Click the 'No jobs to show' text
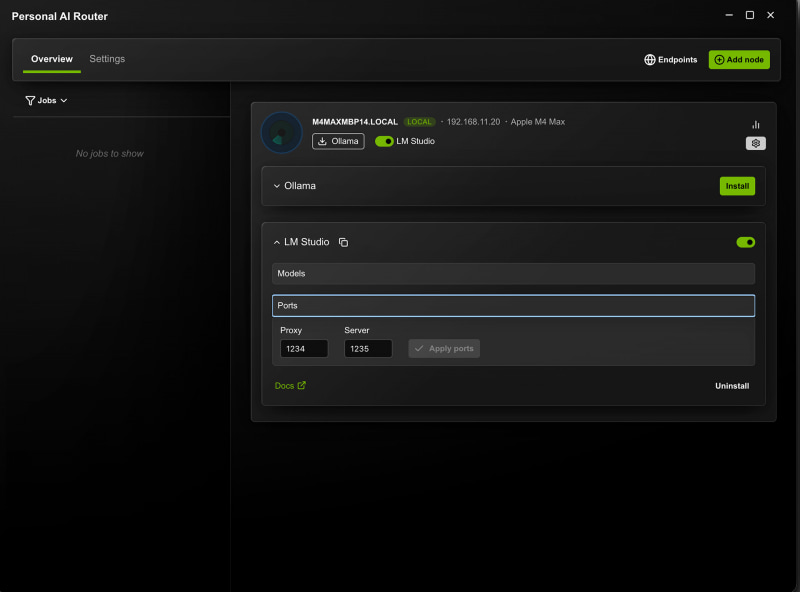 (110, 154)
